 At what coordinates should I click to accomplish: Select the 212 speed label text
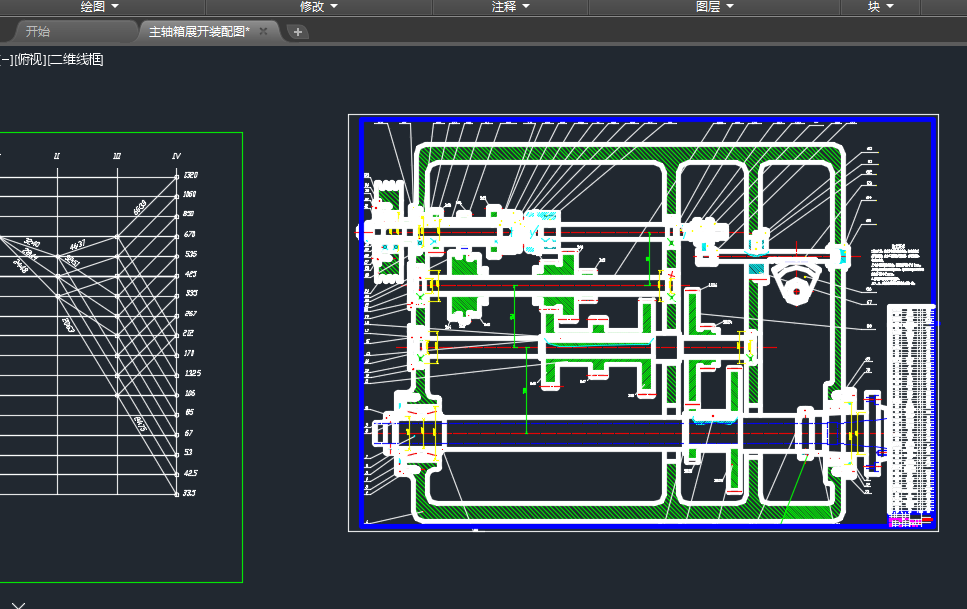coord(188,333)
